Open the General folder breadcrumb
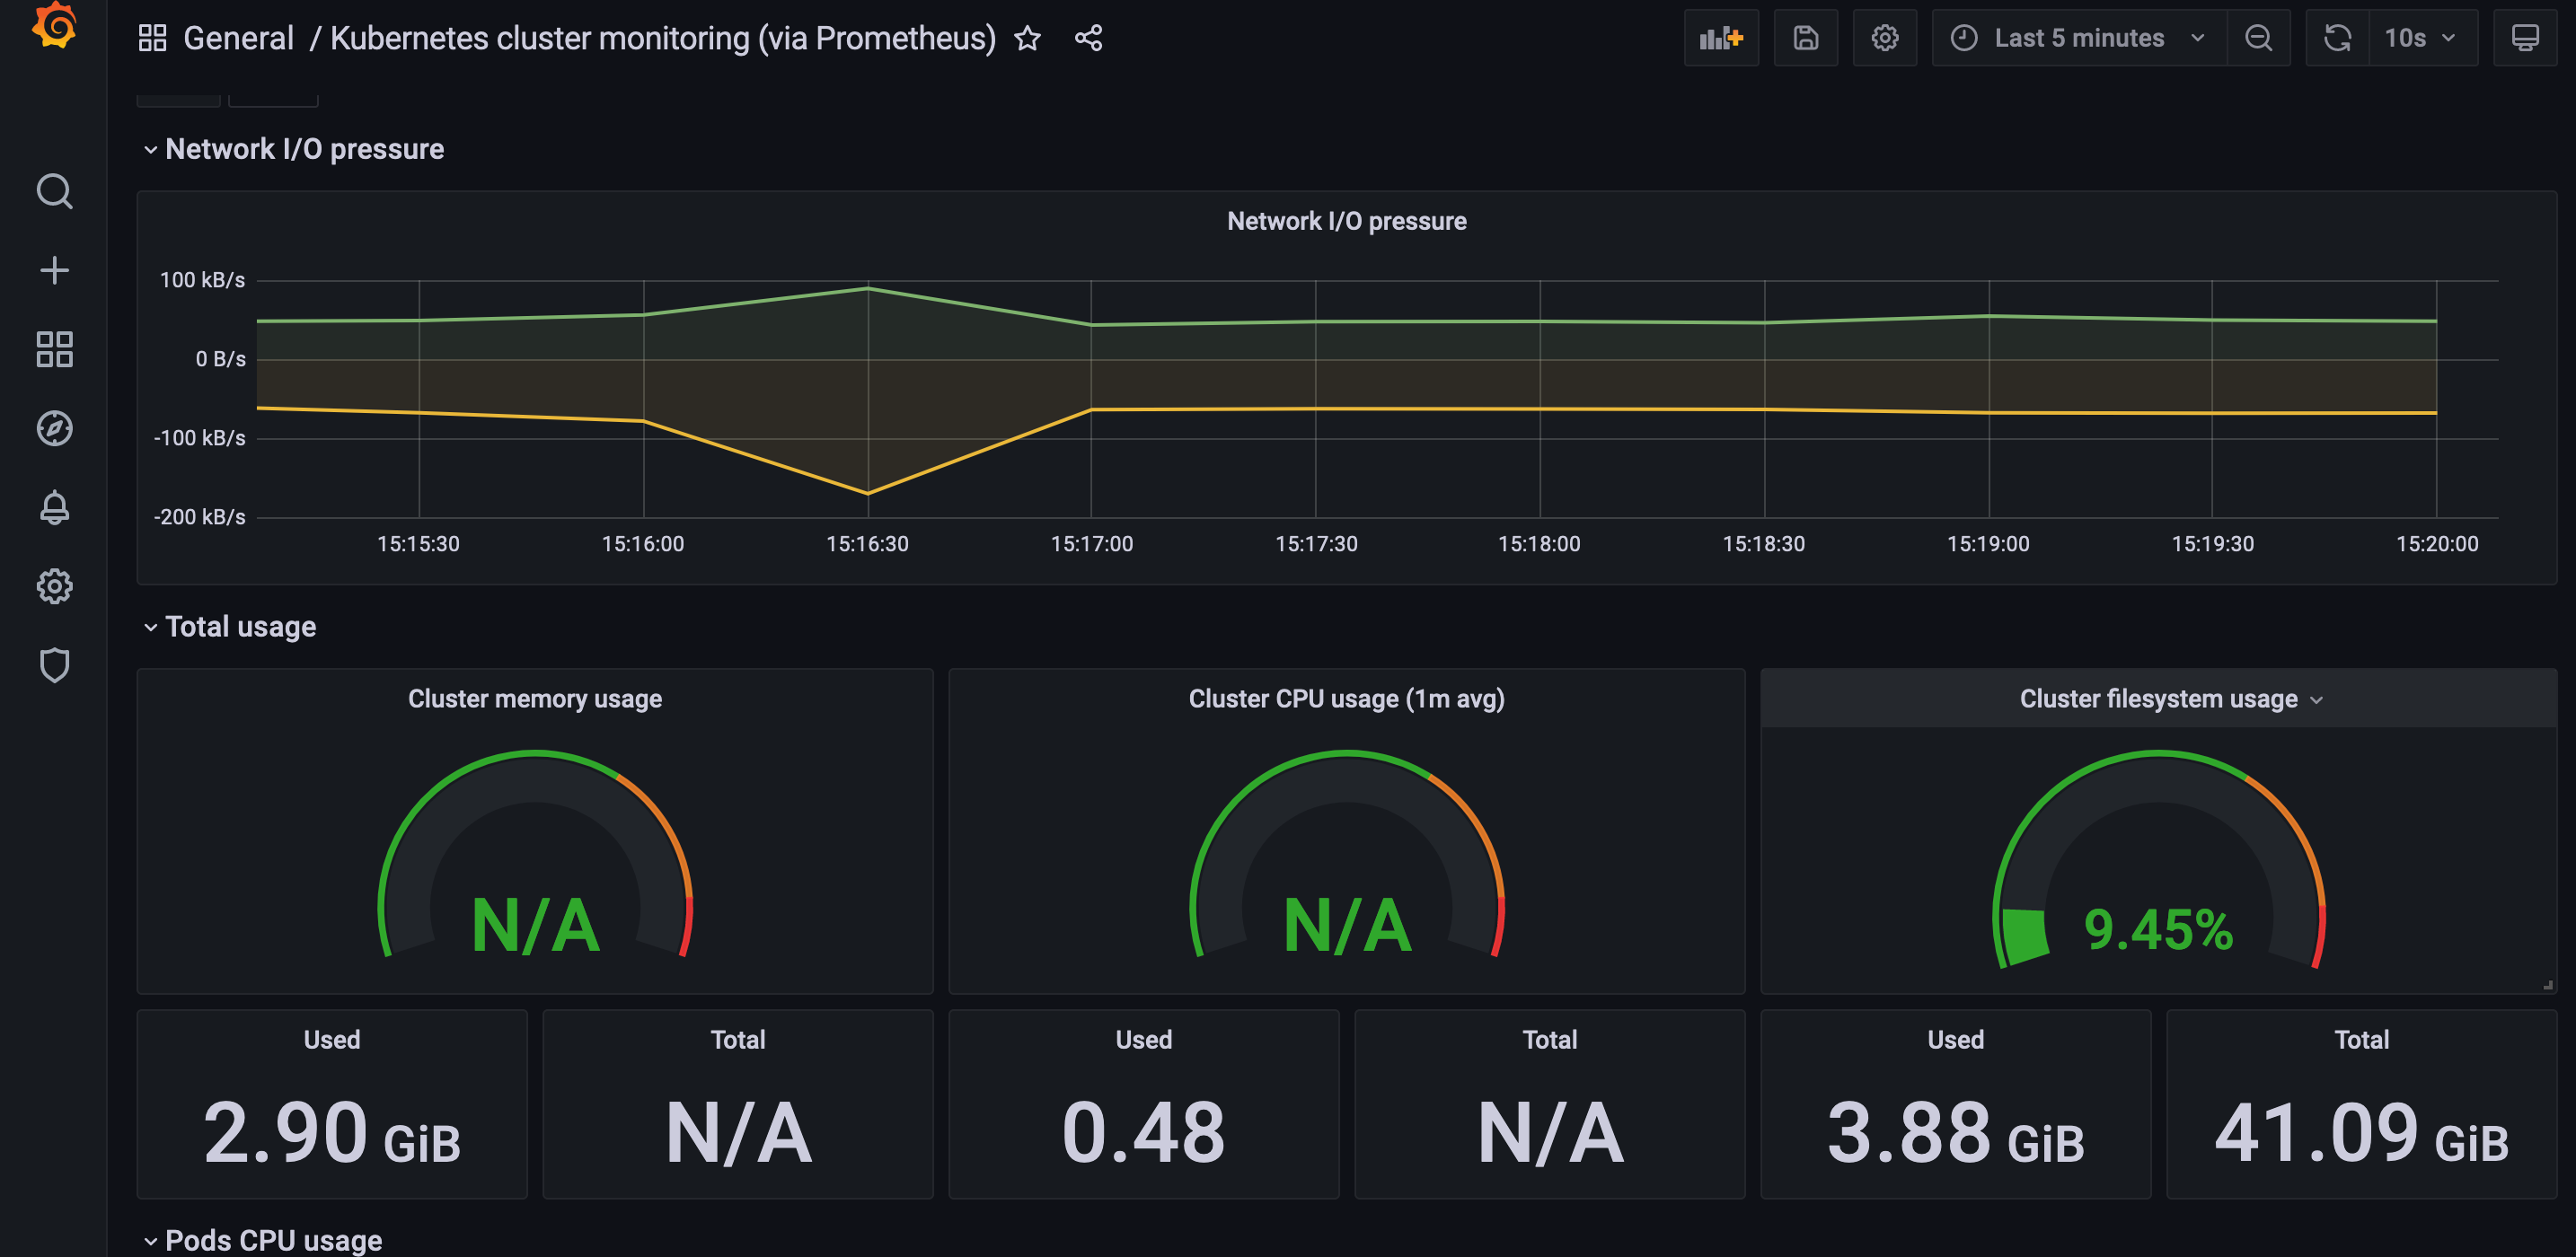2576x1257 pixels. coord(238,37)
